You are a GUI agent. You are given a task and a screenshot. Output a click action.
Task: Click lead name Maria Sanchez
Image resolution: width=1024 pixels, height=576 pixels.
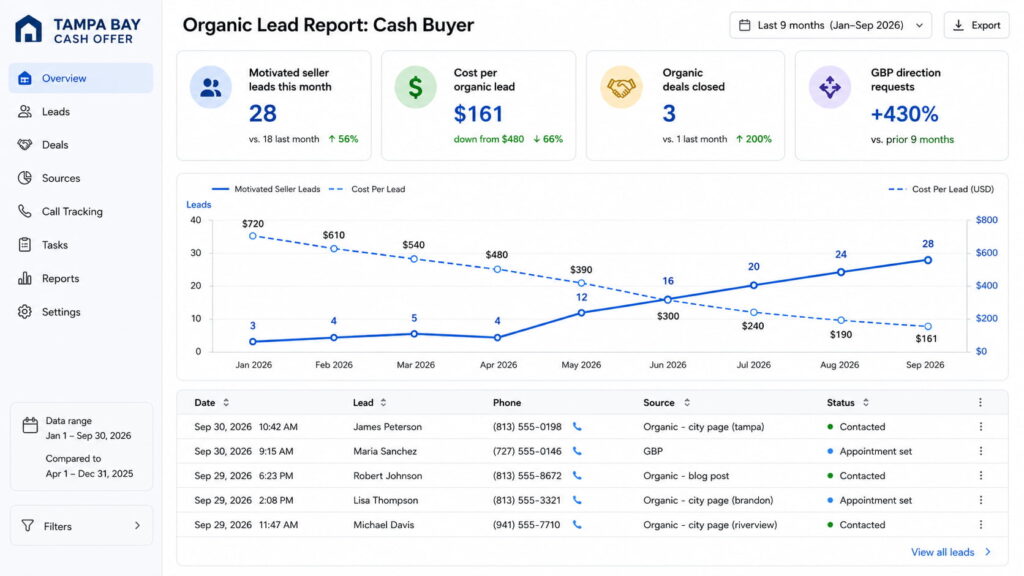click(385, 451)
